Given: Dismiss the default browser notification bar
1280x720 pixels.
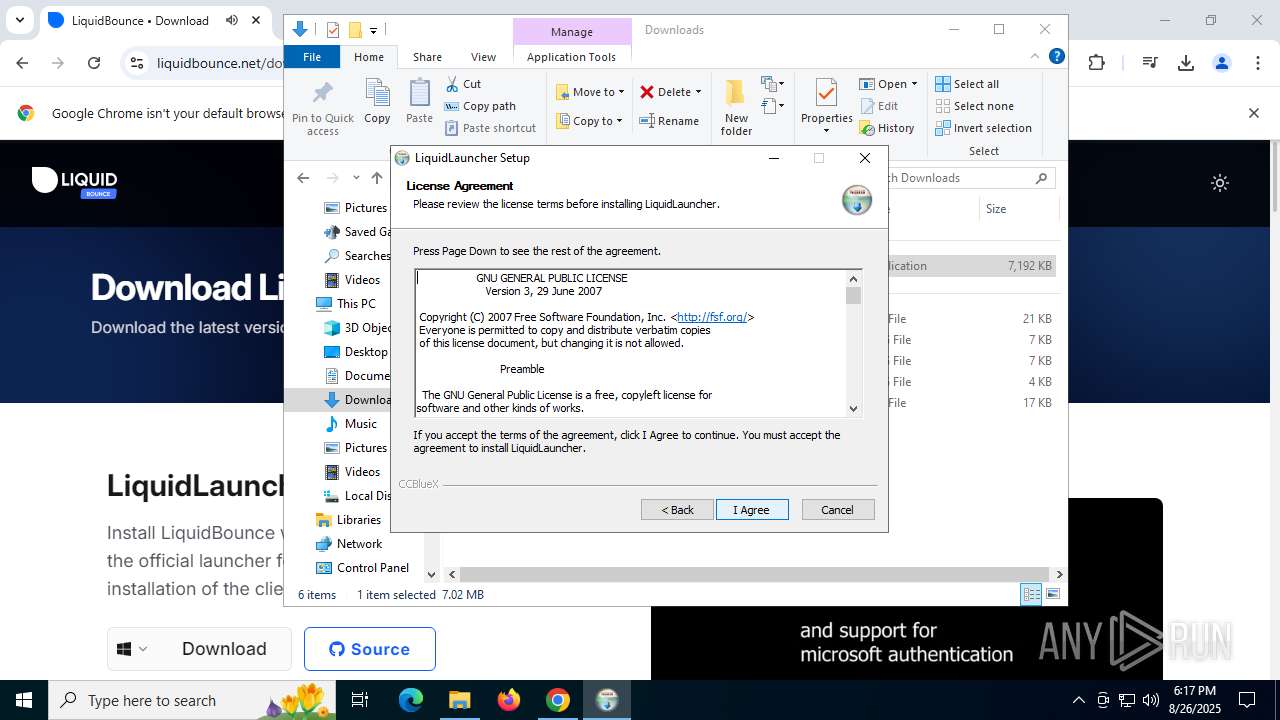Looking at the screenshot, I should [1254, 113].
